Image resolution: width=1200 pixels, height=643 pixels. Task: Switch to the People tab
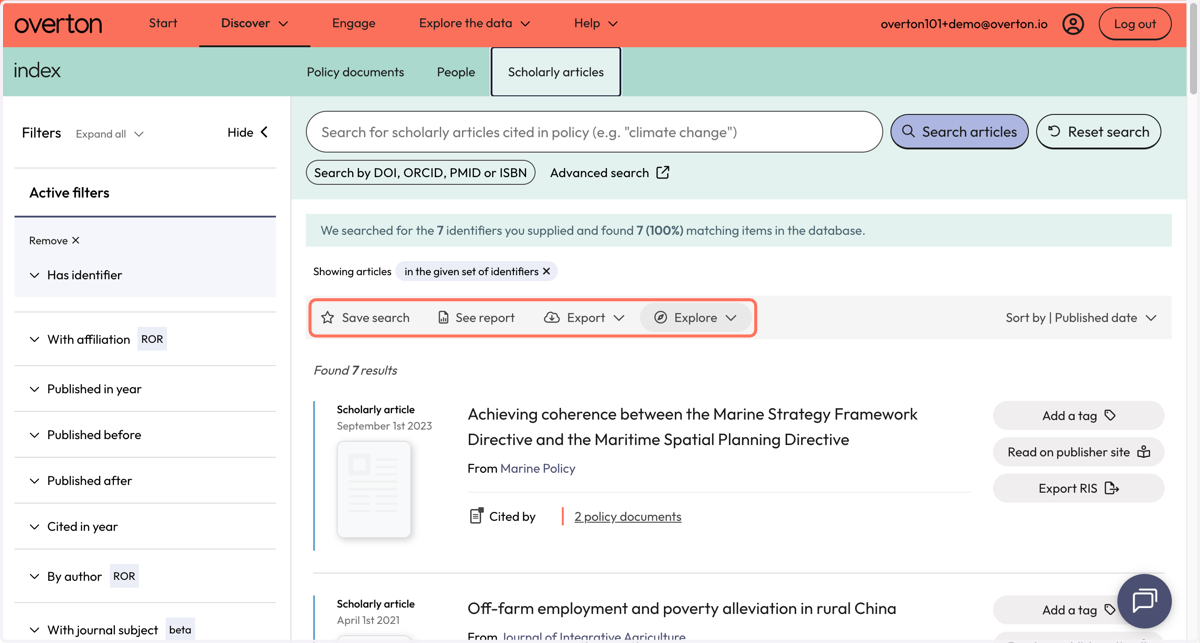pyautogui.click(x=456, y=72)
